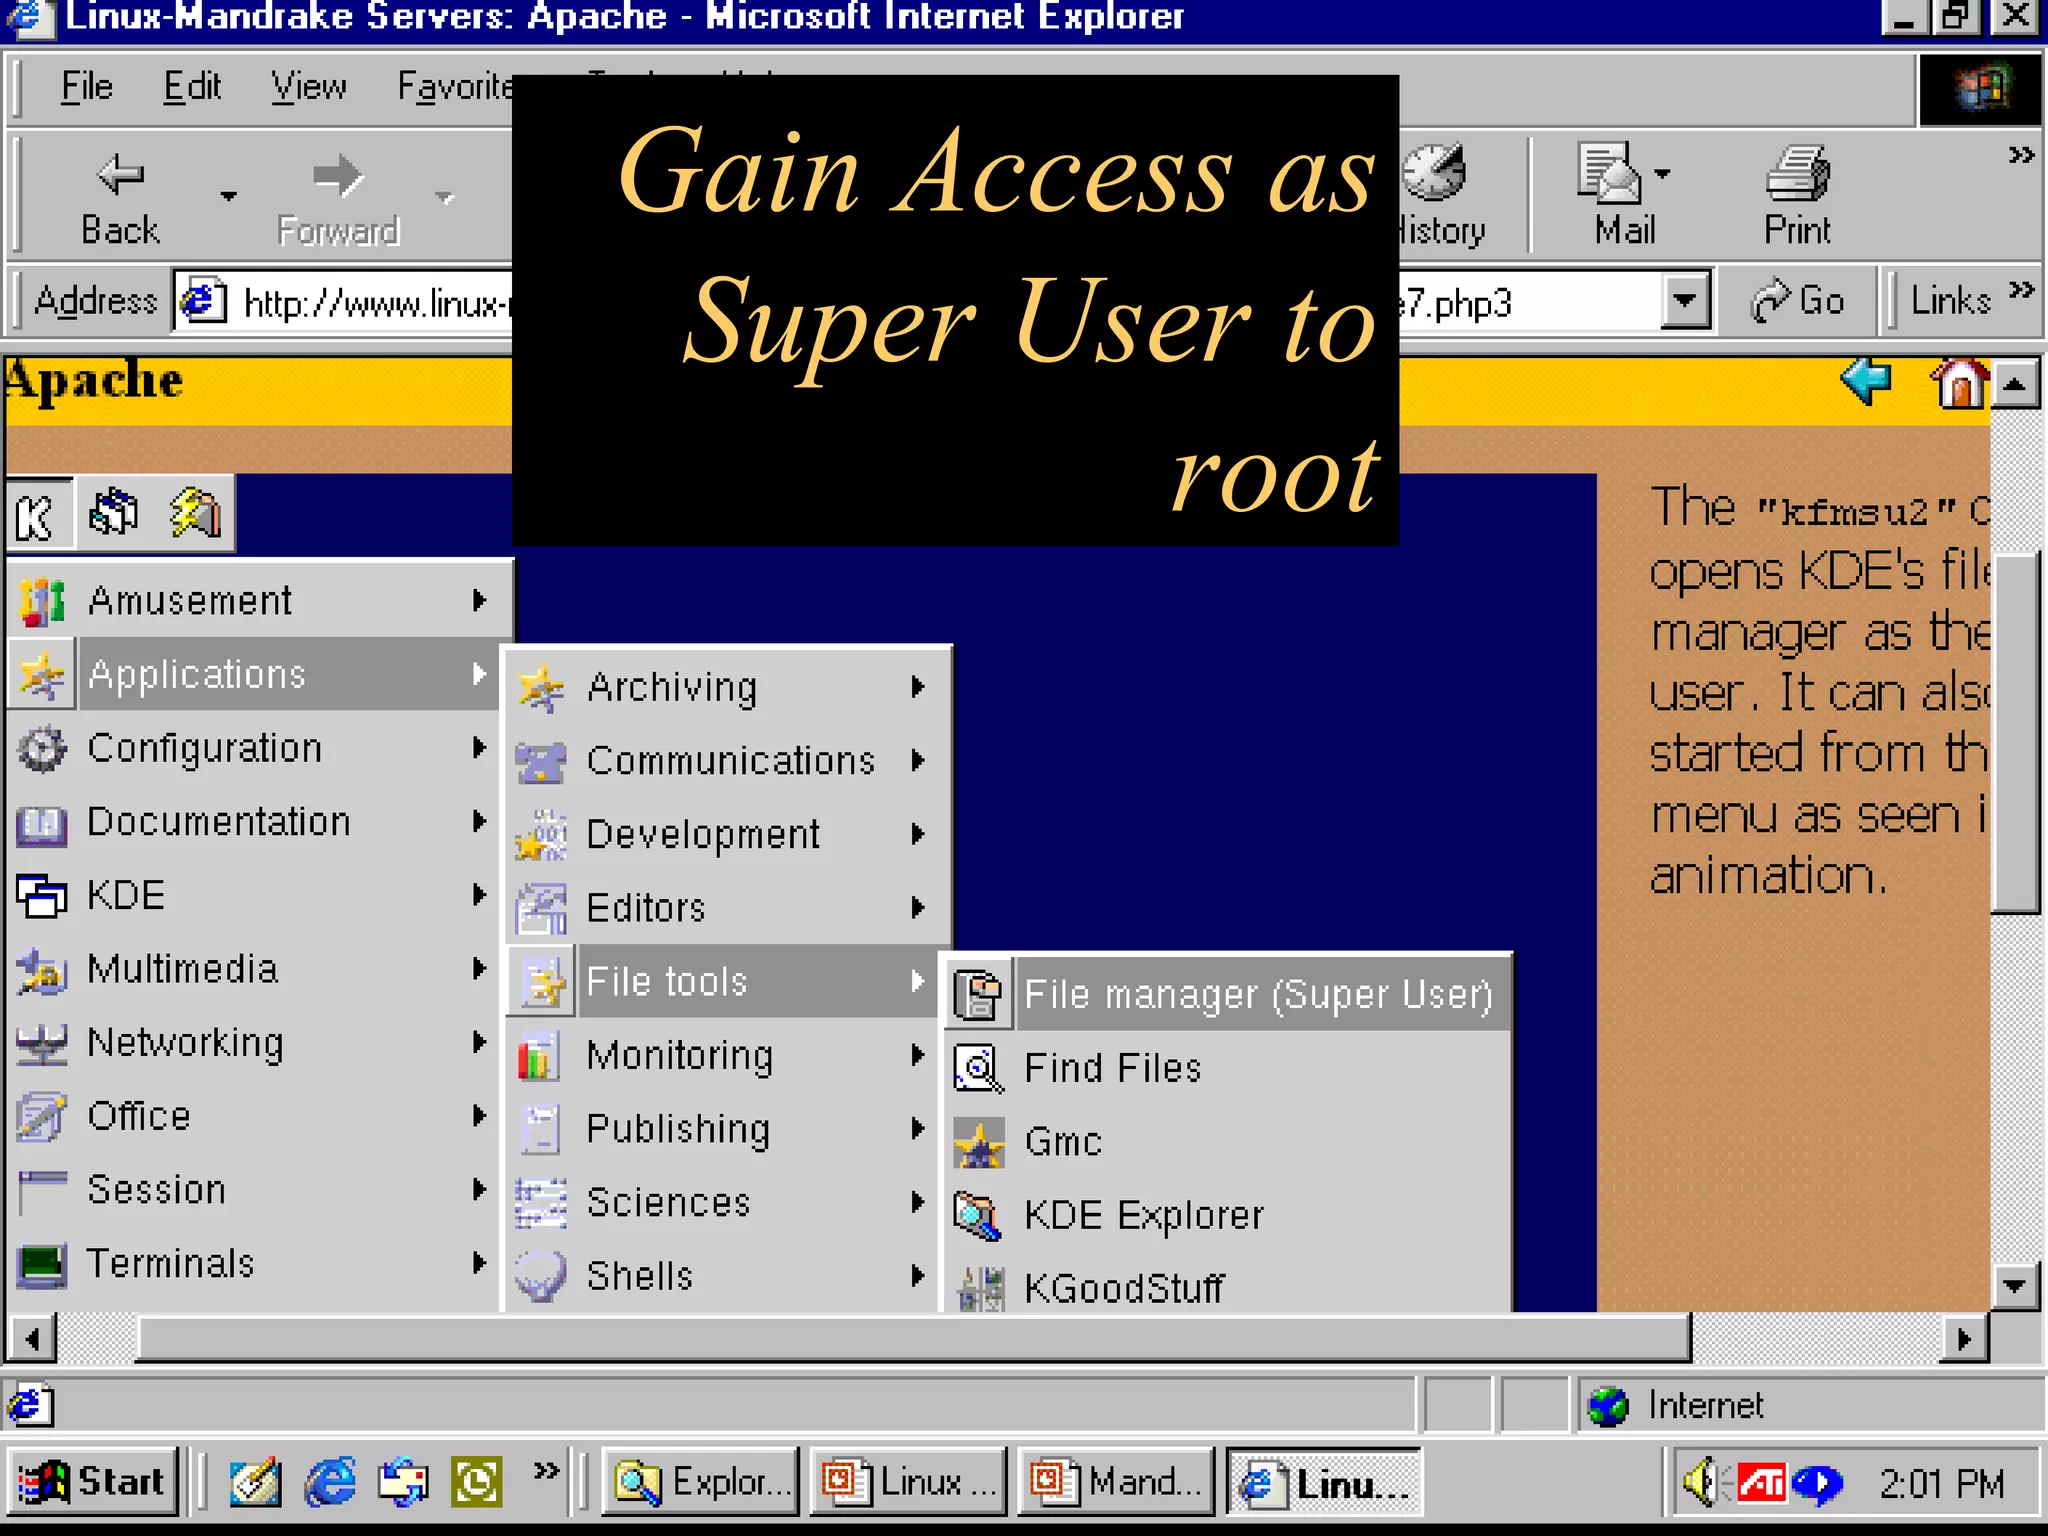Click Internet Explorer quick launch icon

pyautogui.click(x=330, y=1482)
